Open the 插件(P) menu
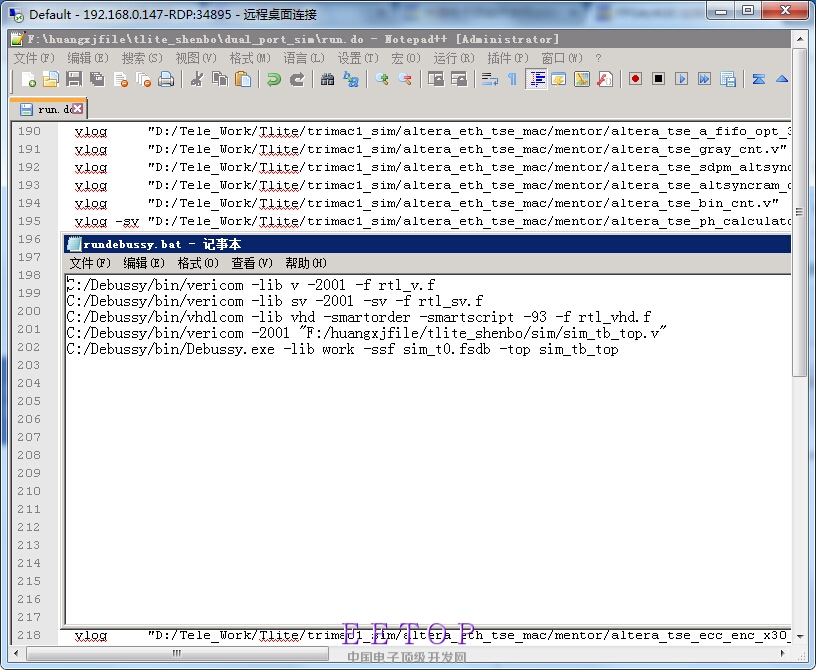Viewport: 816px width, 670px height. pyautogui.click(x=507, y=58)
